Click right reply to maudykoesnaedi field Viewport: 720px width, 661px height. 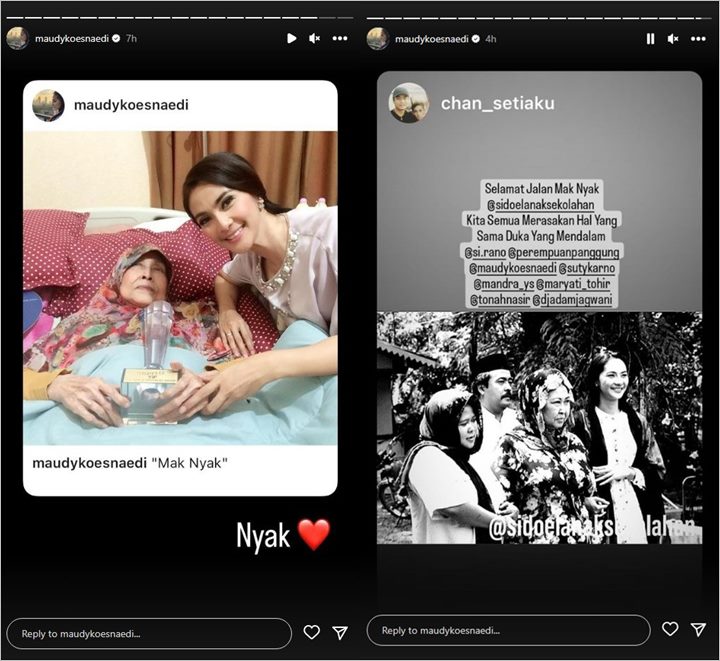point(508,630)
